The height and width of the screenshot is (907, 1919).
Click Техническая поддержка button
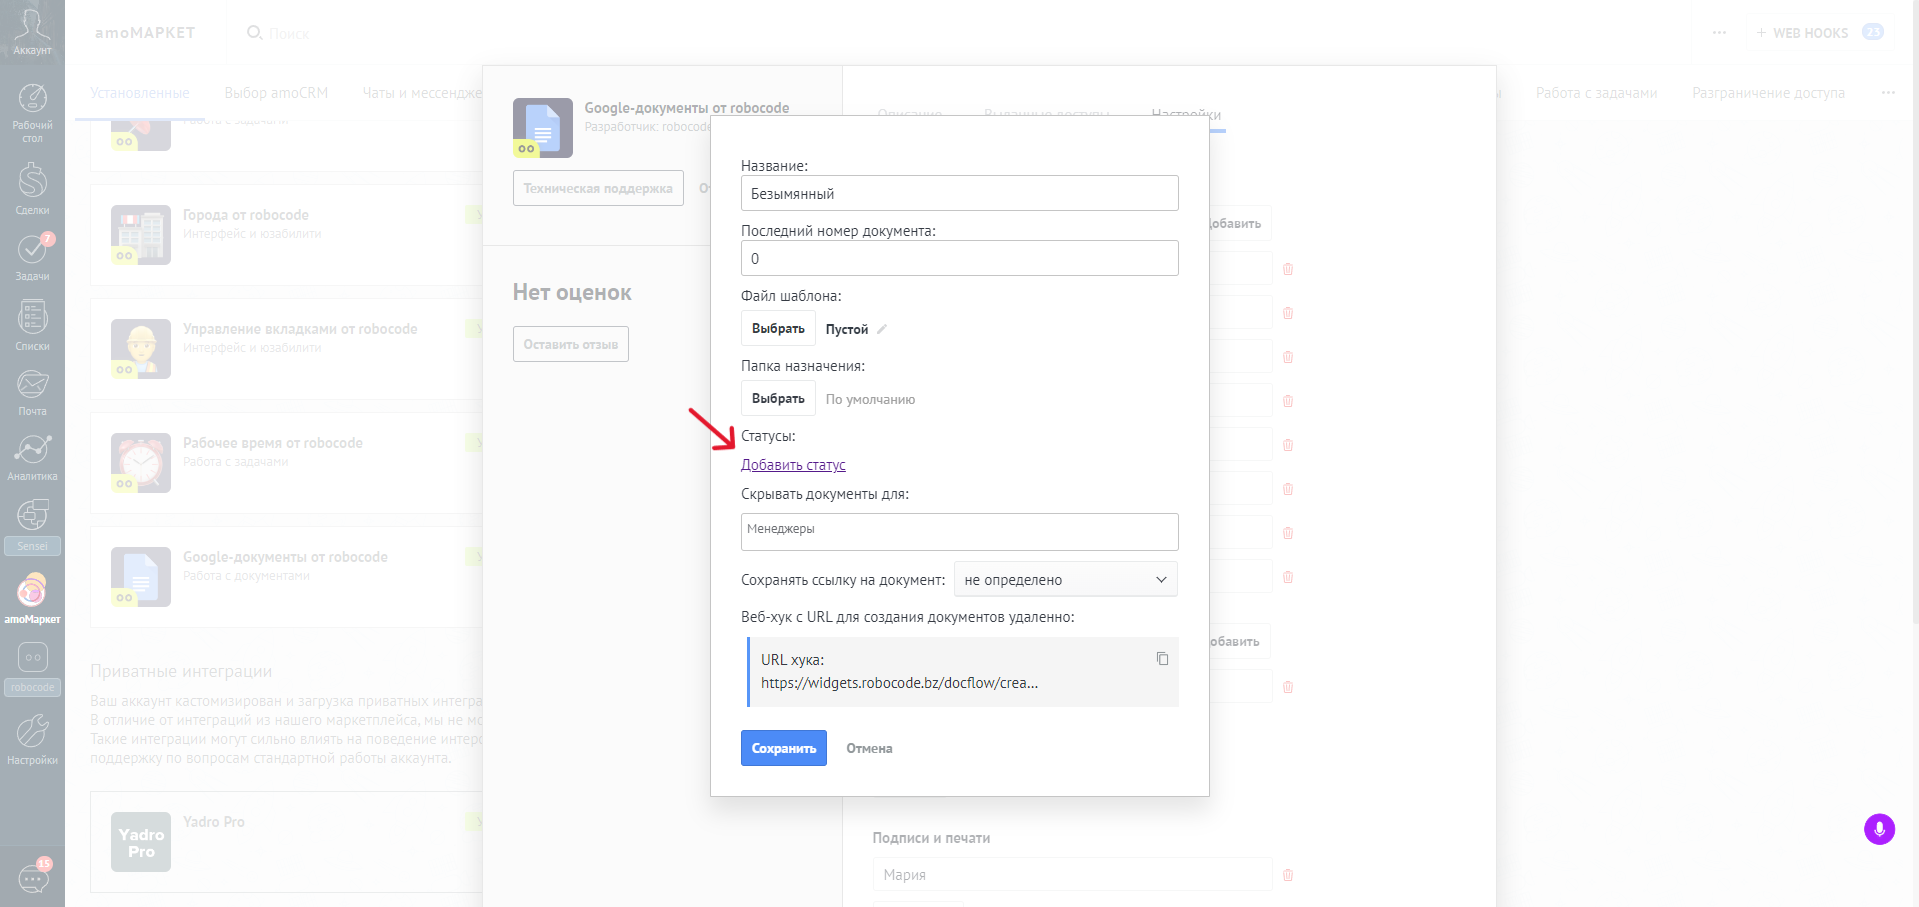click(x=598, y=188)
